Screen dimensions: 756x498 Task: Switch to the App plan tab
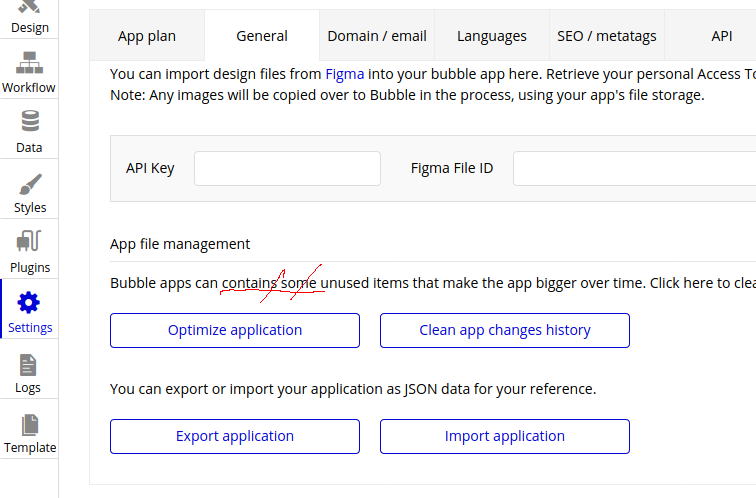[147, 36]
